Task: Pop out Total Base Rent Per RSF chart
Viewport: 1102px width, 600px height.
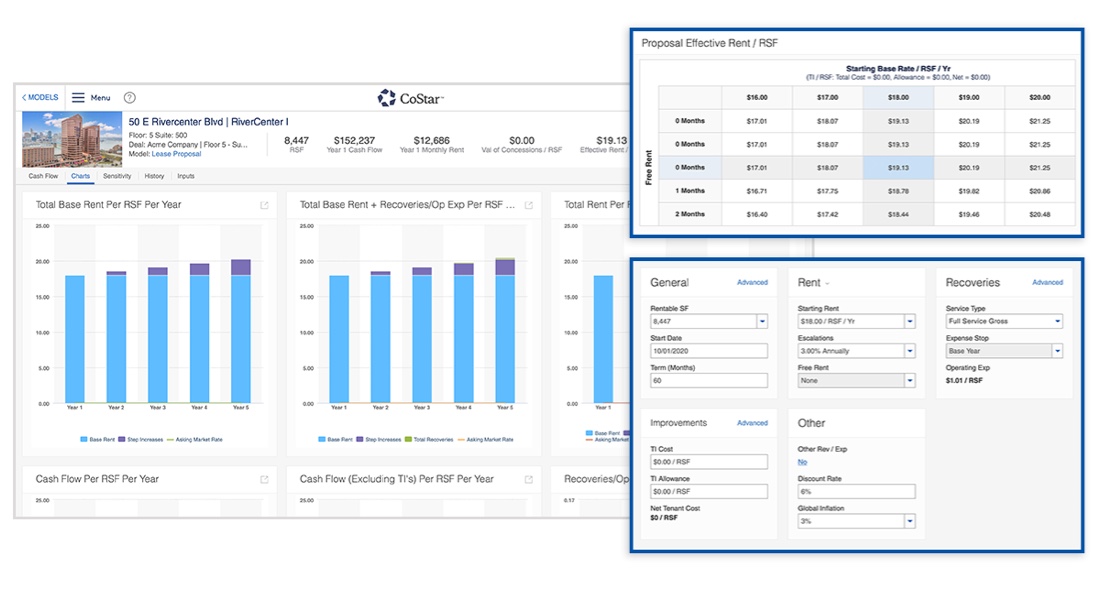Action: 265,205
